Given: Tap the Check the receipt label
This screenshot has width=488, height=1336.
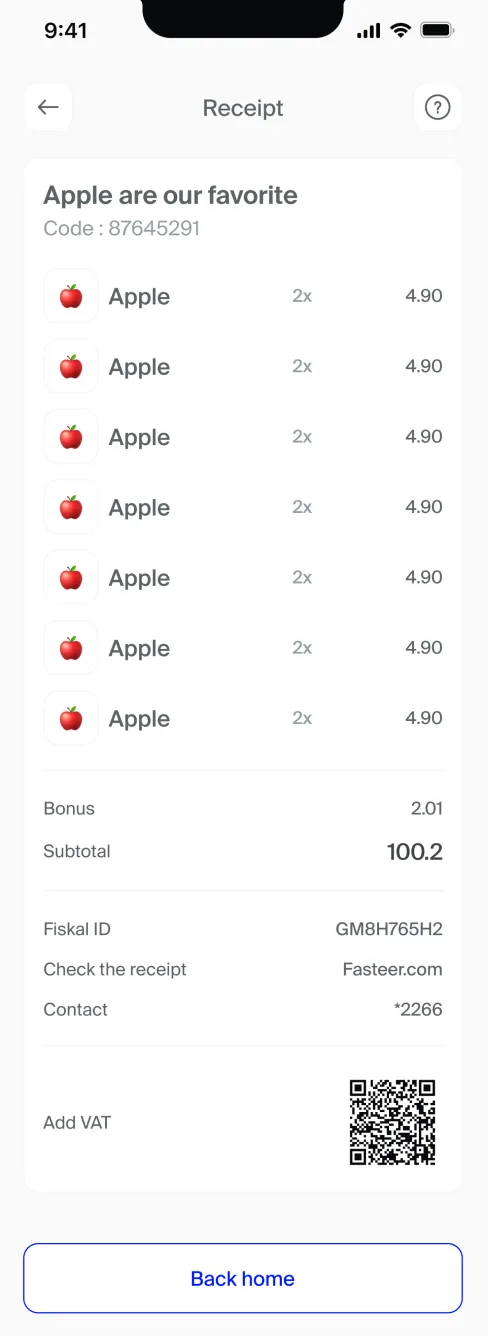Looking at the screenshot, I should pyautogui.click(x=115, y=969).
